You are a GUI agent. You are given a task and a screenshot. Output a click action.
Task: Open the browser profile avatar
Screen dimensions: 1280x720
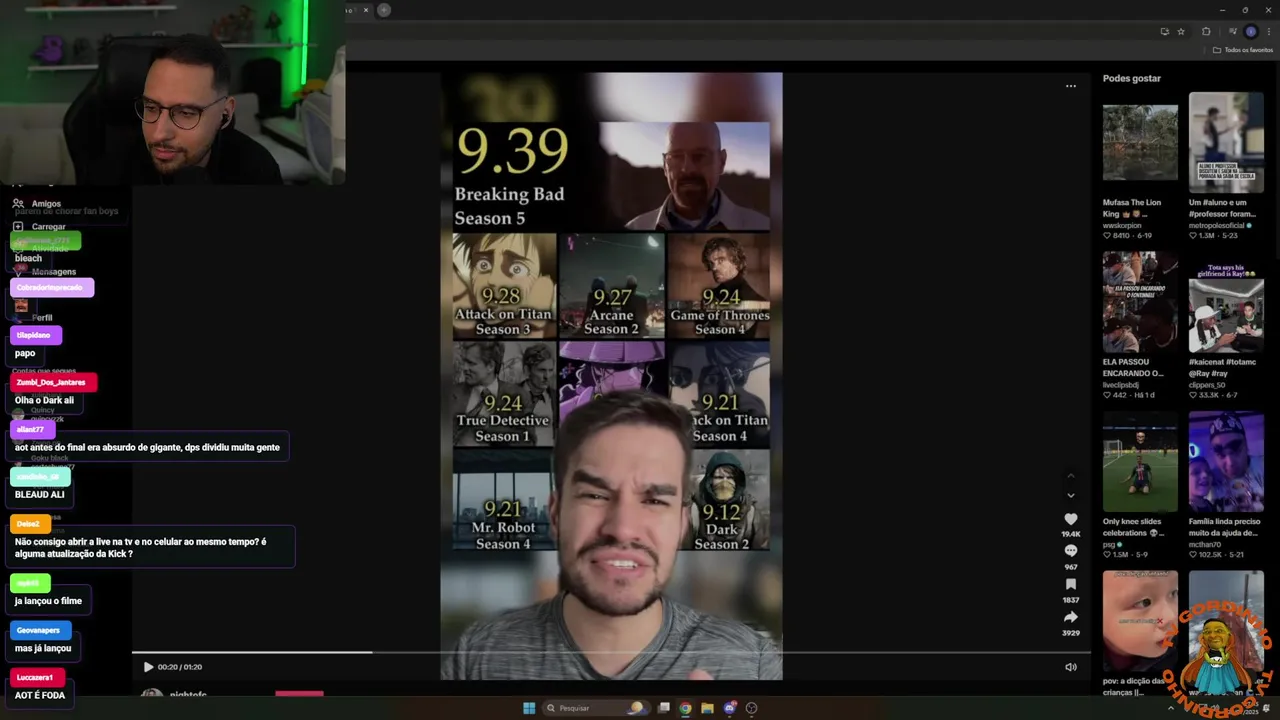click(x=1250, y=31)
